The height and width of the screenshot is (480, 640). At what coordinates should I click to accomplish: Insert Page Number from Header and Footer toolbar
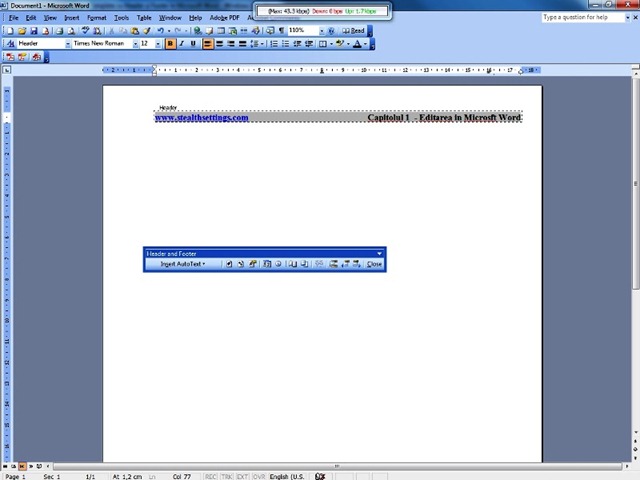(x=229, y=264)
